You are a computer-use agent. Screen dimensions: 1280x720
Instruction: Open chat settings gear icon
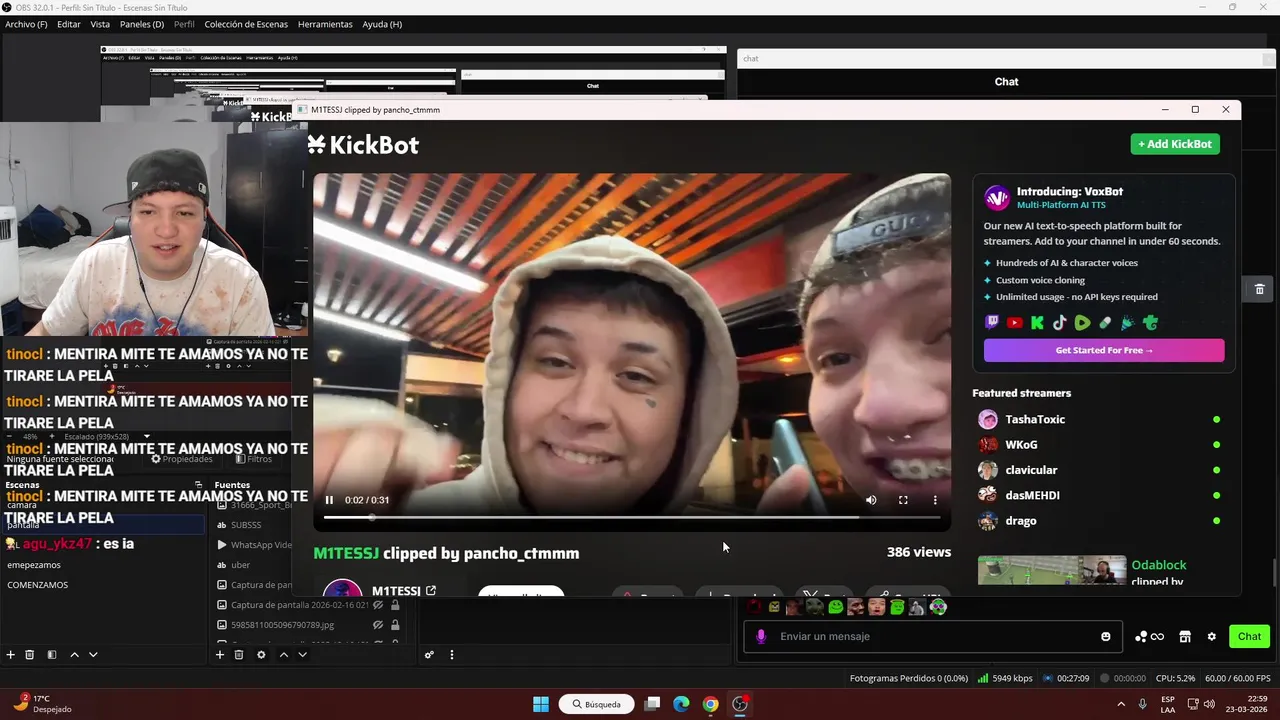1212,637
